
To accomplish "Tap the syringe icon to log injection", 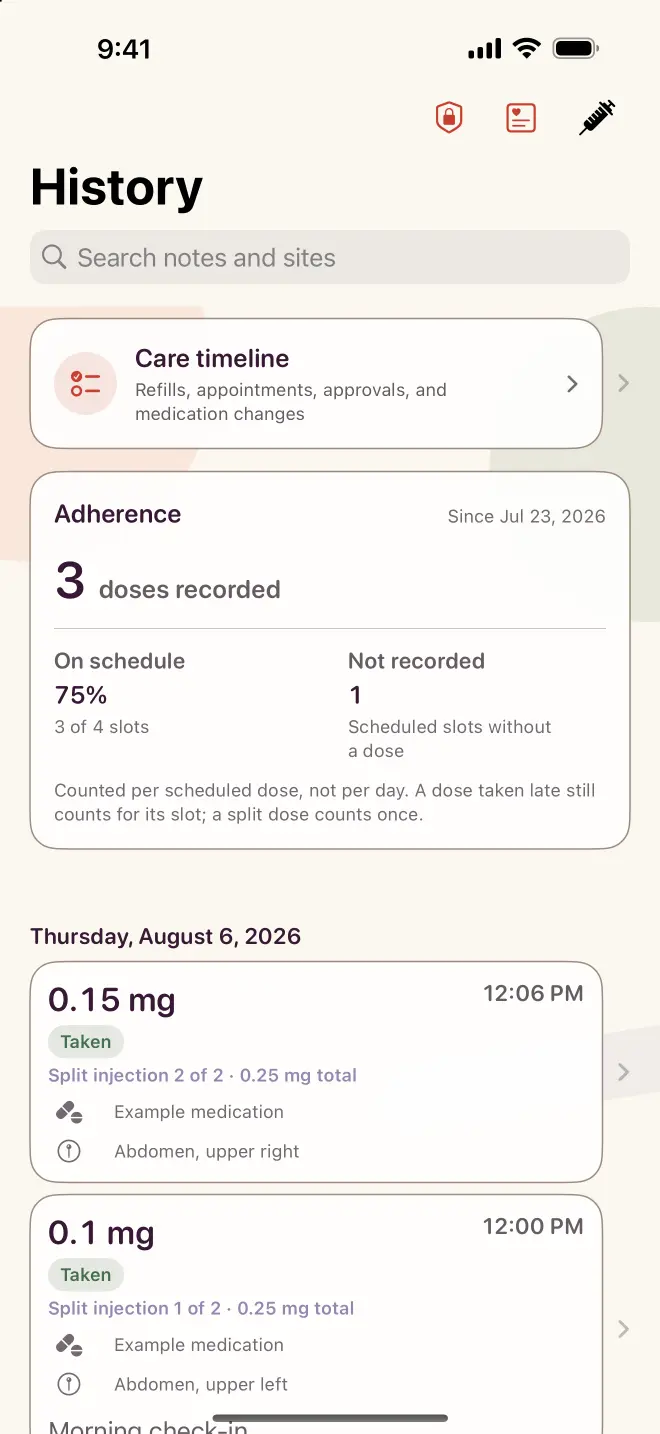I will [x=597, y=118].
